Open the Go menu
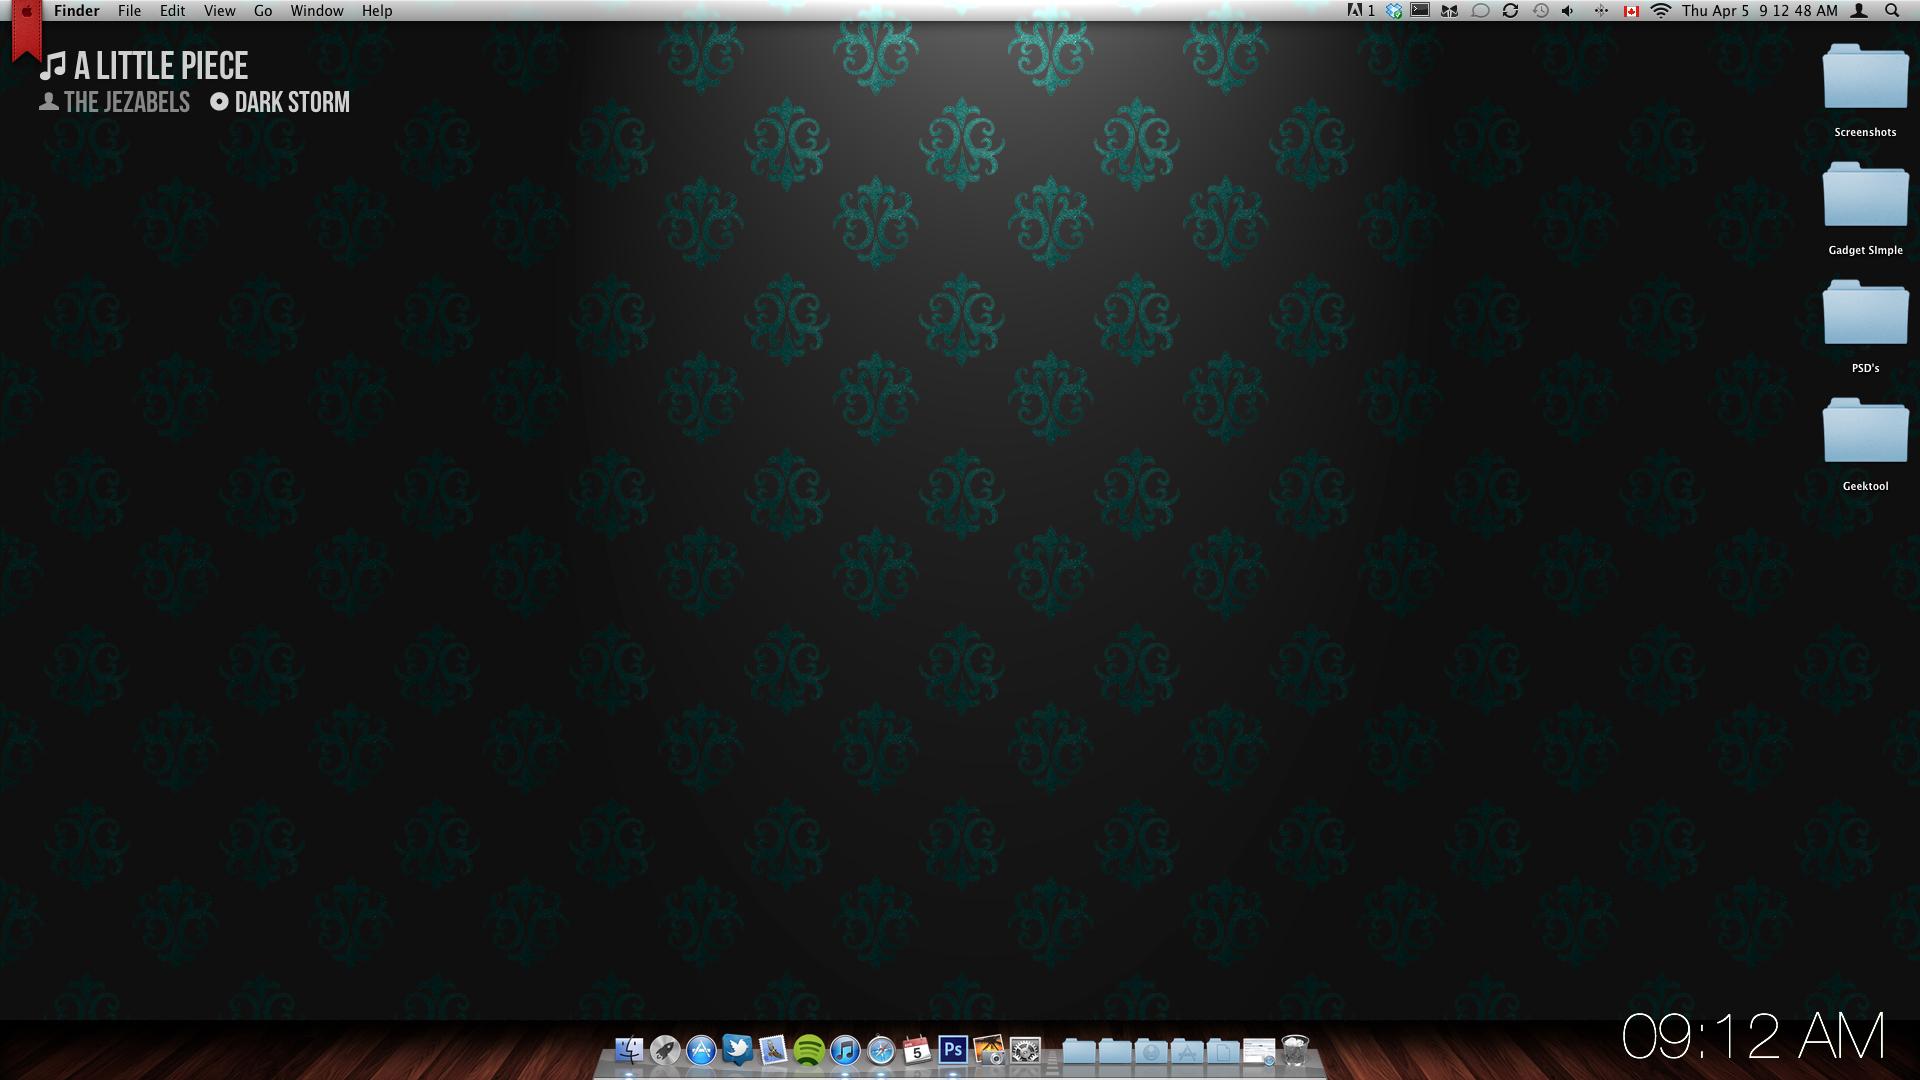1920x1080 pixels. (263, 11)
